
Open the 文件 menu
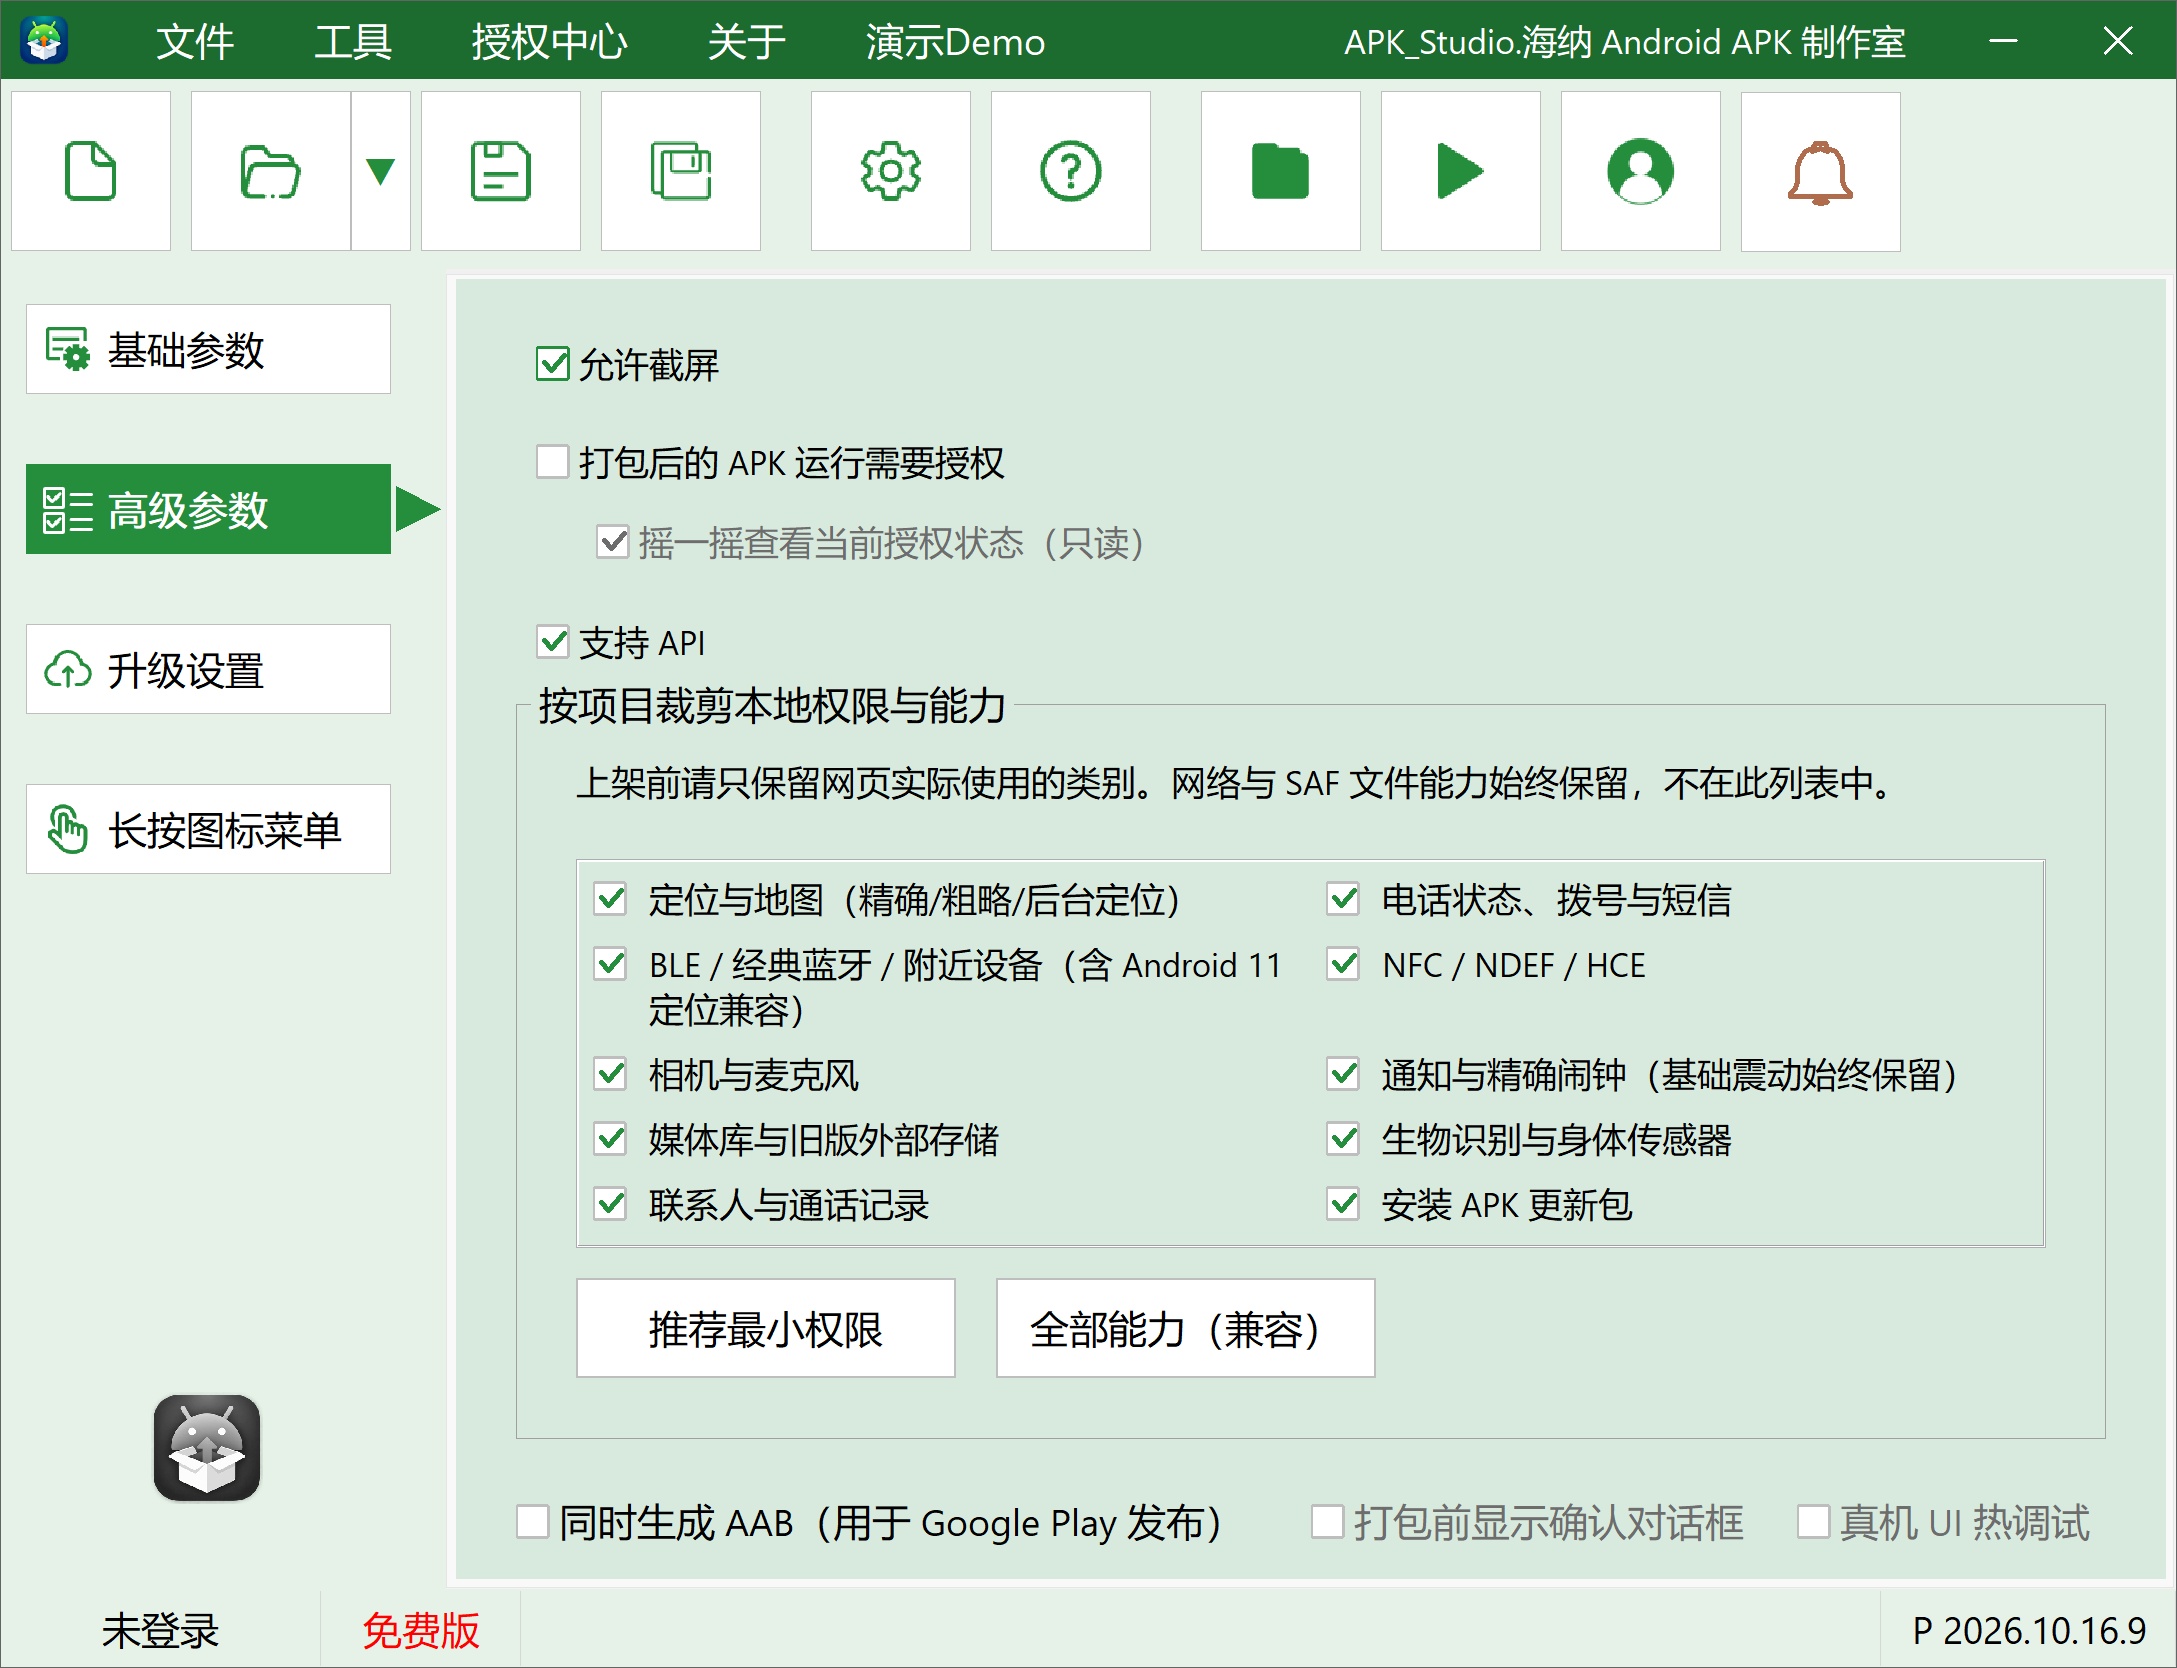195,42
